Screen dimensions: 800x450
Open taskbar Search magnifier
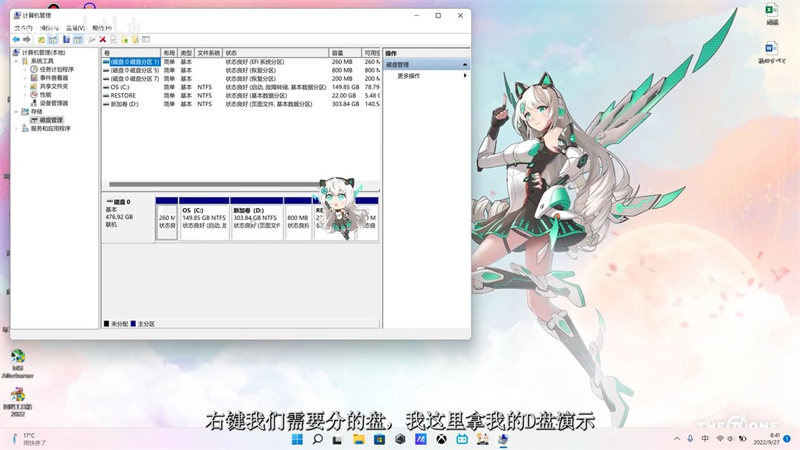coord(317,439)
